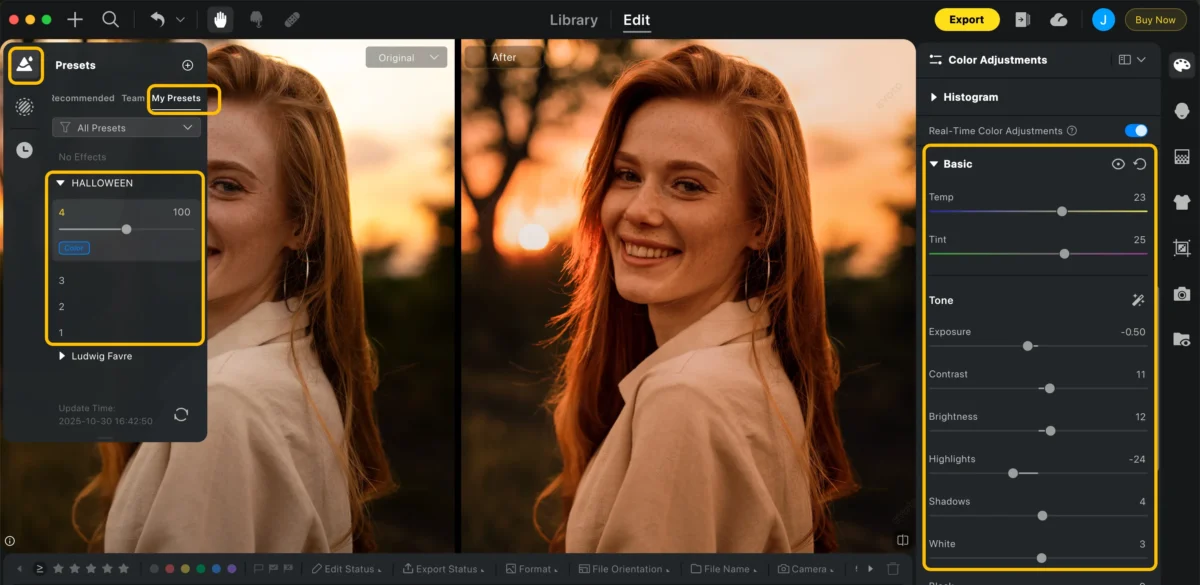Image resolution: width=1200 pixels, height=585 pixels.
Task: Click the Buy Now button
Action: [1155, 19]
